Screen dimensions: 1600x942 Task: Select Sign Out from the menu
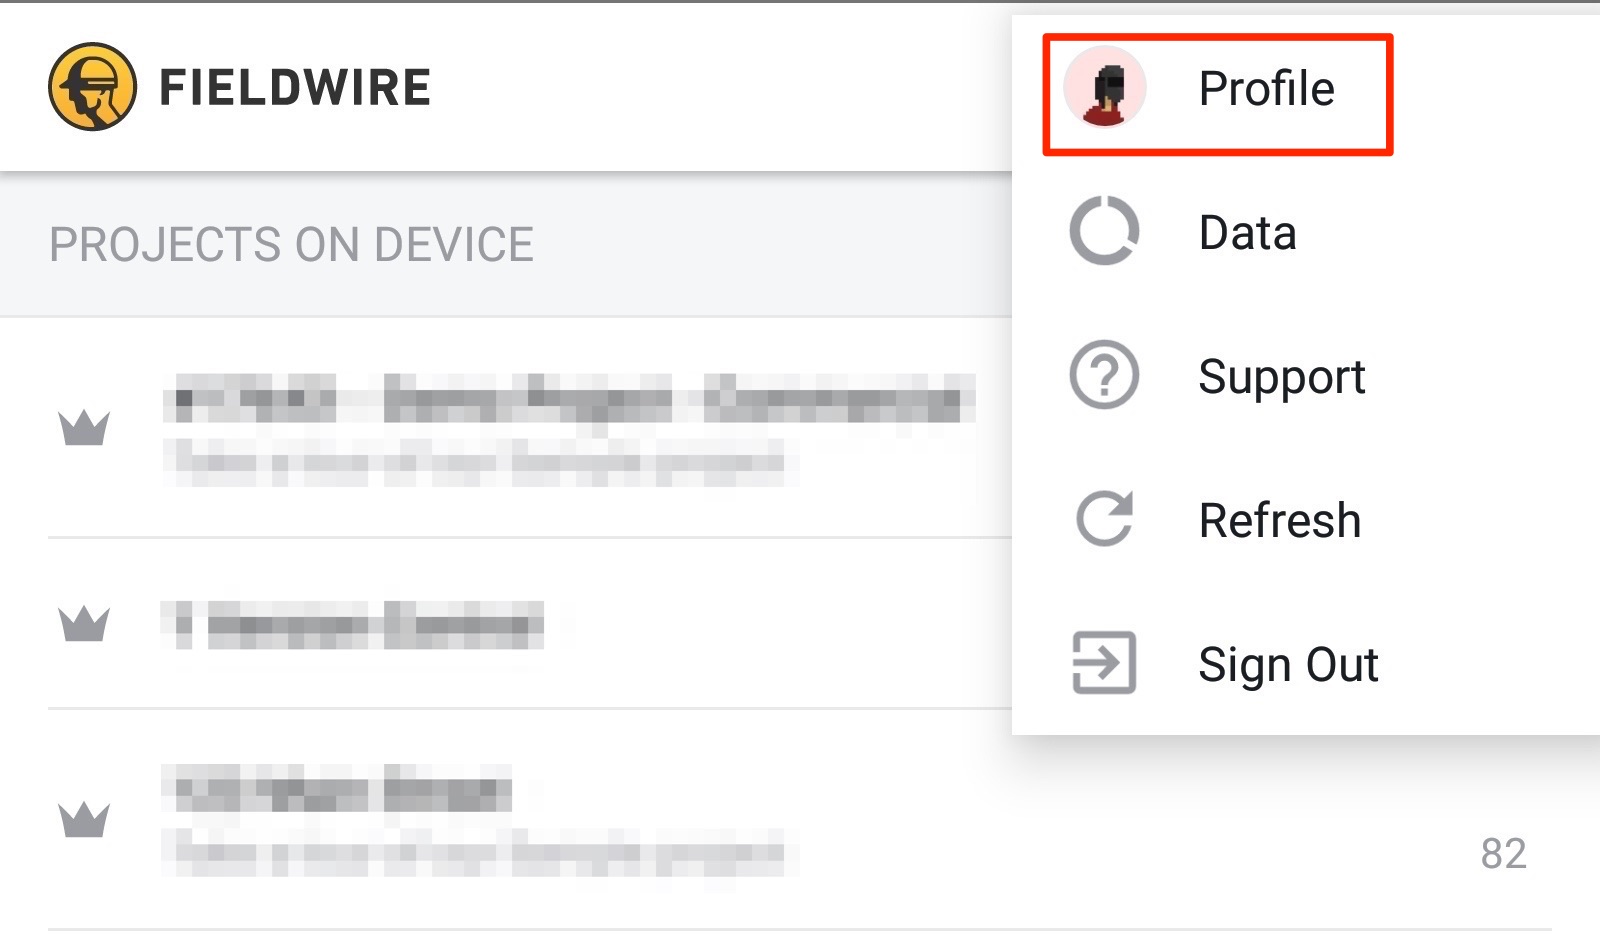pyautogui.click(x=1289, y=662)
